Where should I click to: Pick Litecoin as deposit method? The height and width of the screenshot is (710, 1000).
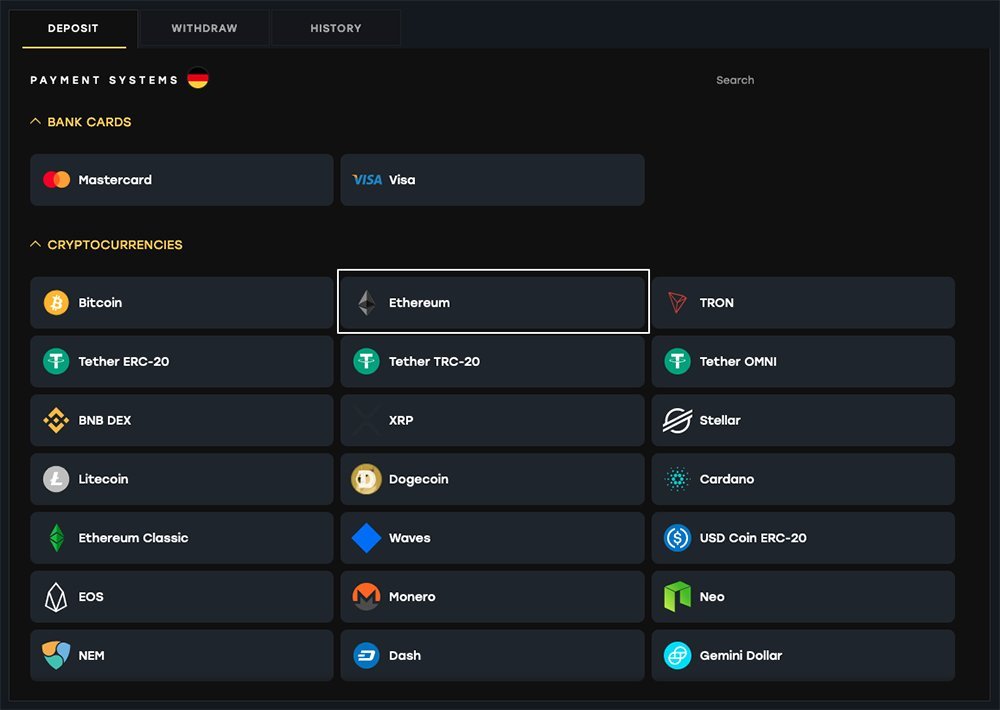click(181, 479)
